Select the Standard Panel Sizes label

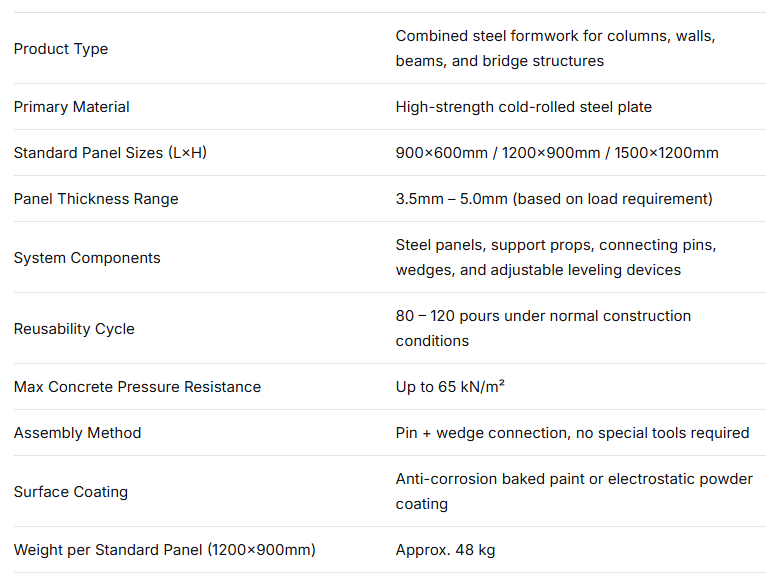click(110, 153)
